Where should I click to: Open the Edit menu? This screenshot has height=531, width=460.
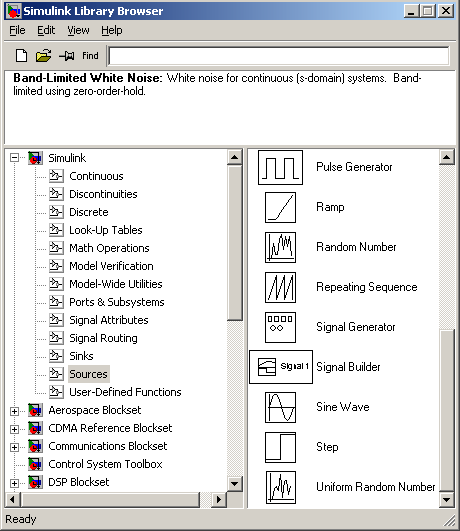46,30
